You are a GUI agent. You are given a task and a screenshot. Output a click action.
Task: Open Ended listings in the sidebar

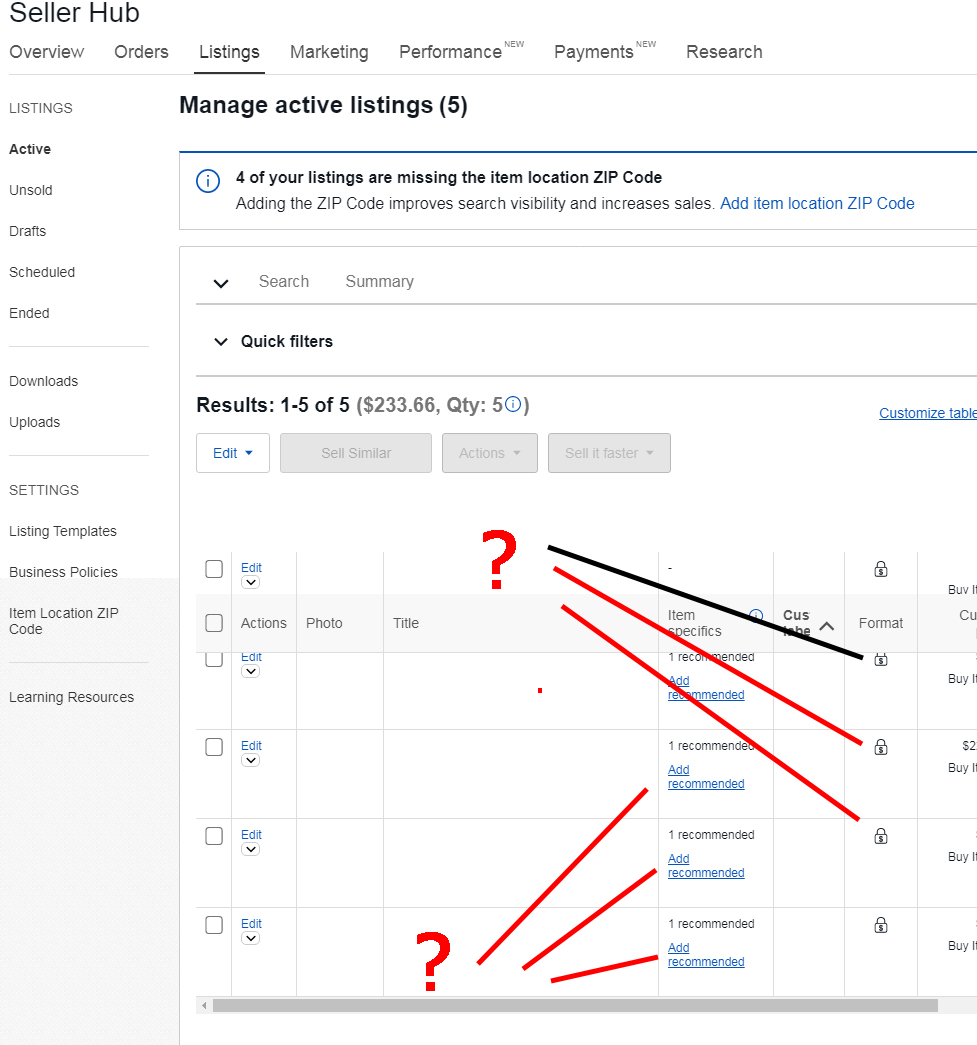pos(29,313)
